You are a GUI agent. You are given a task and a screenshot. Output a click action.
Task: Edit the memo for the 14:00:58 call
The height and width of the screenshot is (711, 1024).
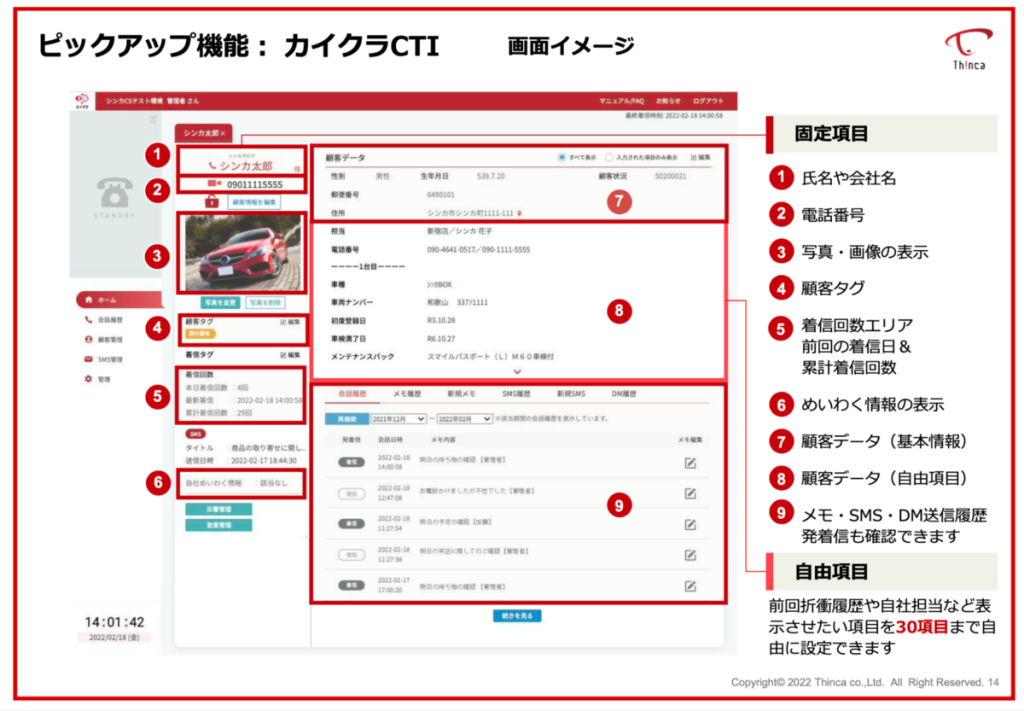coord(690,463)
